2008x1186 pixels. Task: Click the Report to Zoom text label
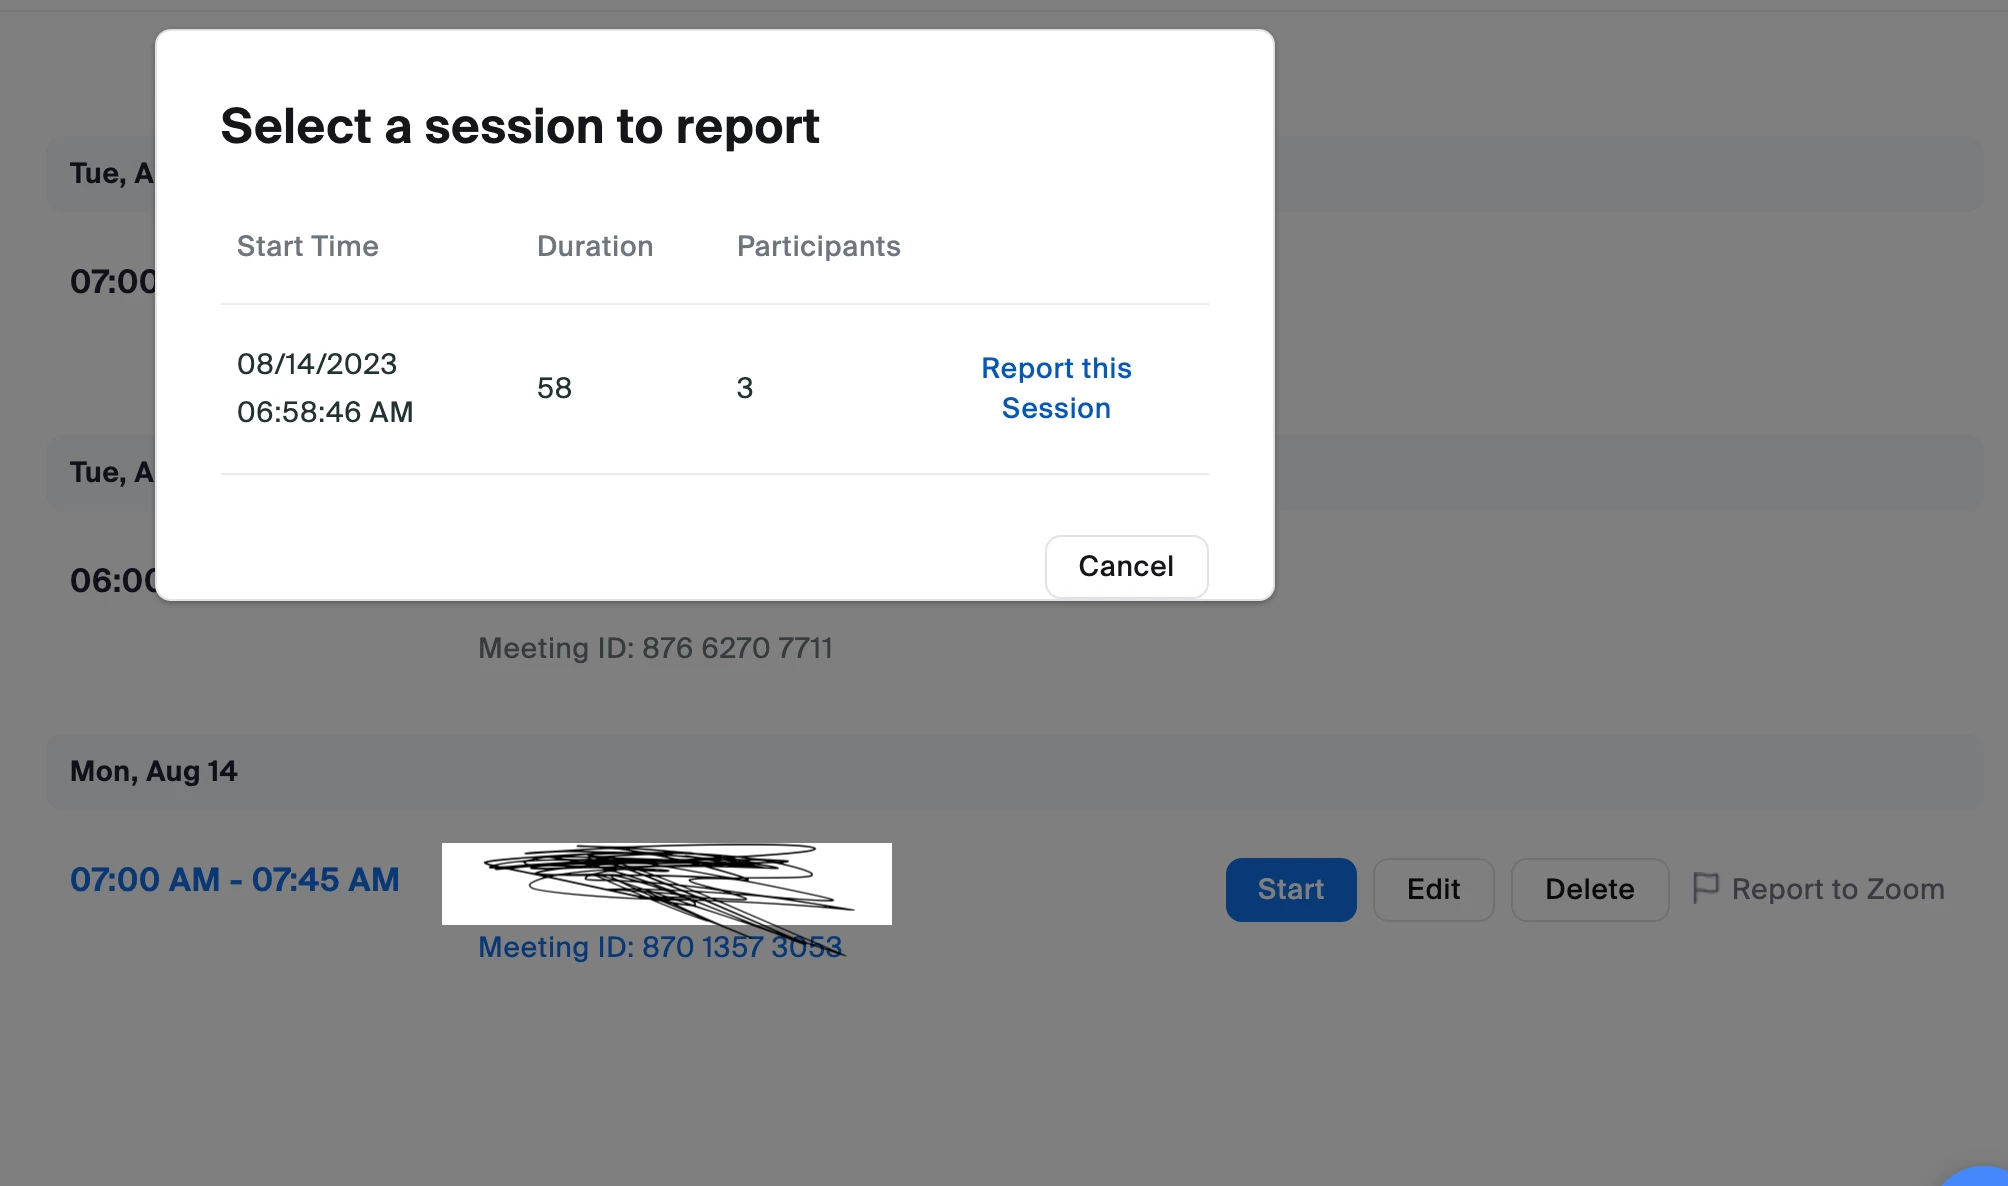click(x=1837, y=889)
